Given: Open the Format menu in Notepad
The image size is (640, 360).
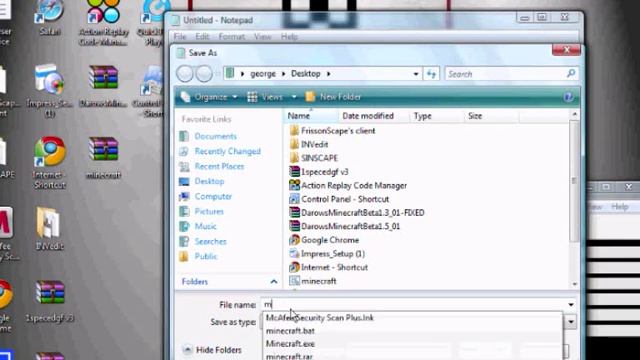Looking at the screenshot, I should [231, 37].
